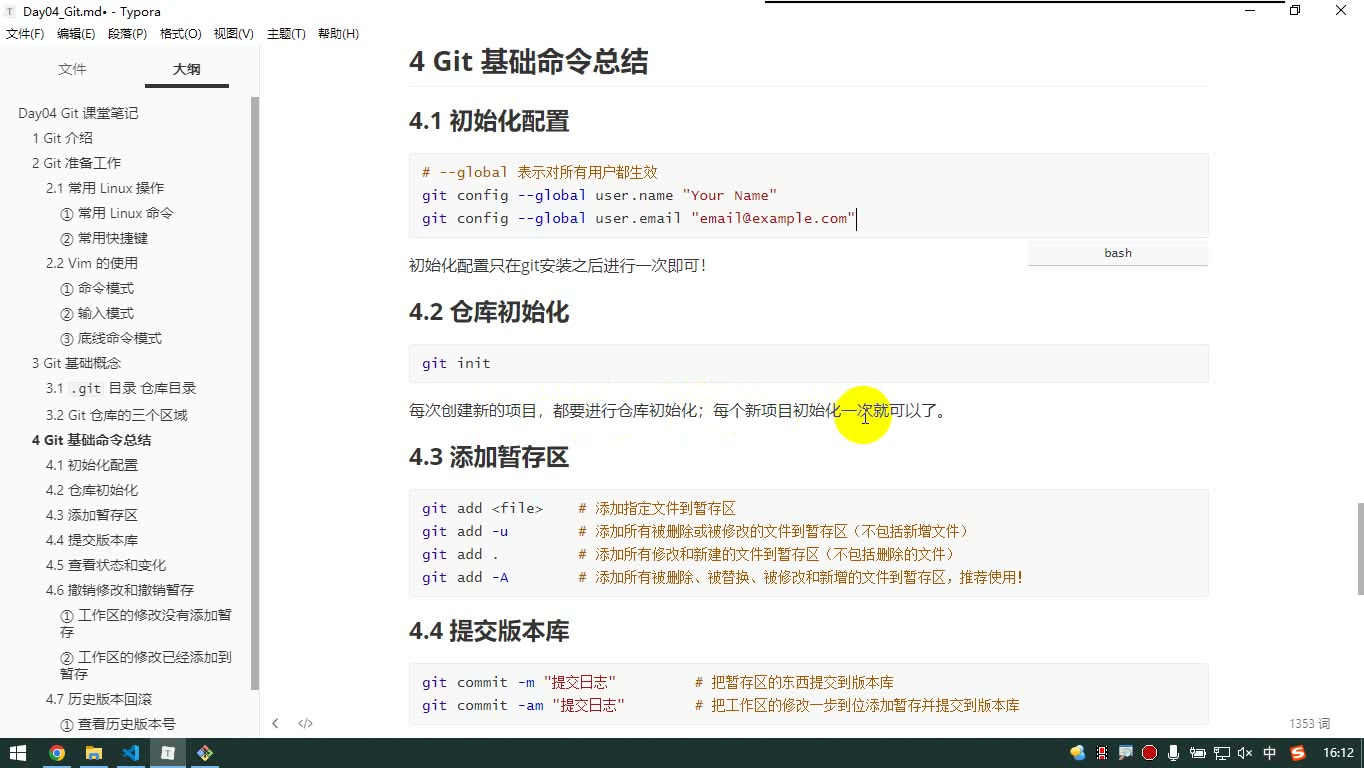Open the 视图(V) menu
Image resolution: width=1364 pixels, height=768 pixels.
[x=233, y=34]
